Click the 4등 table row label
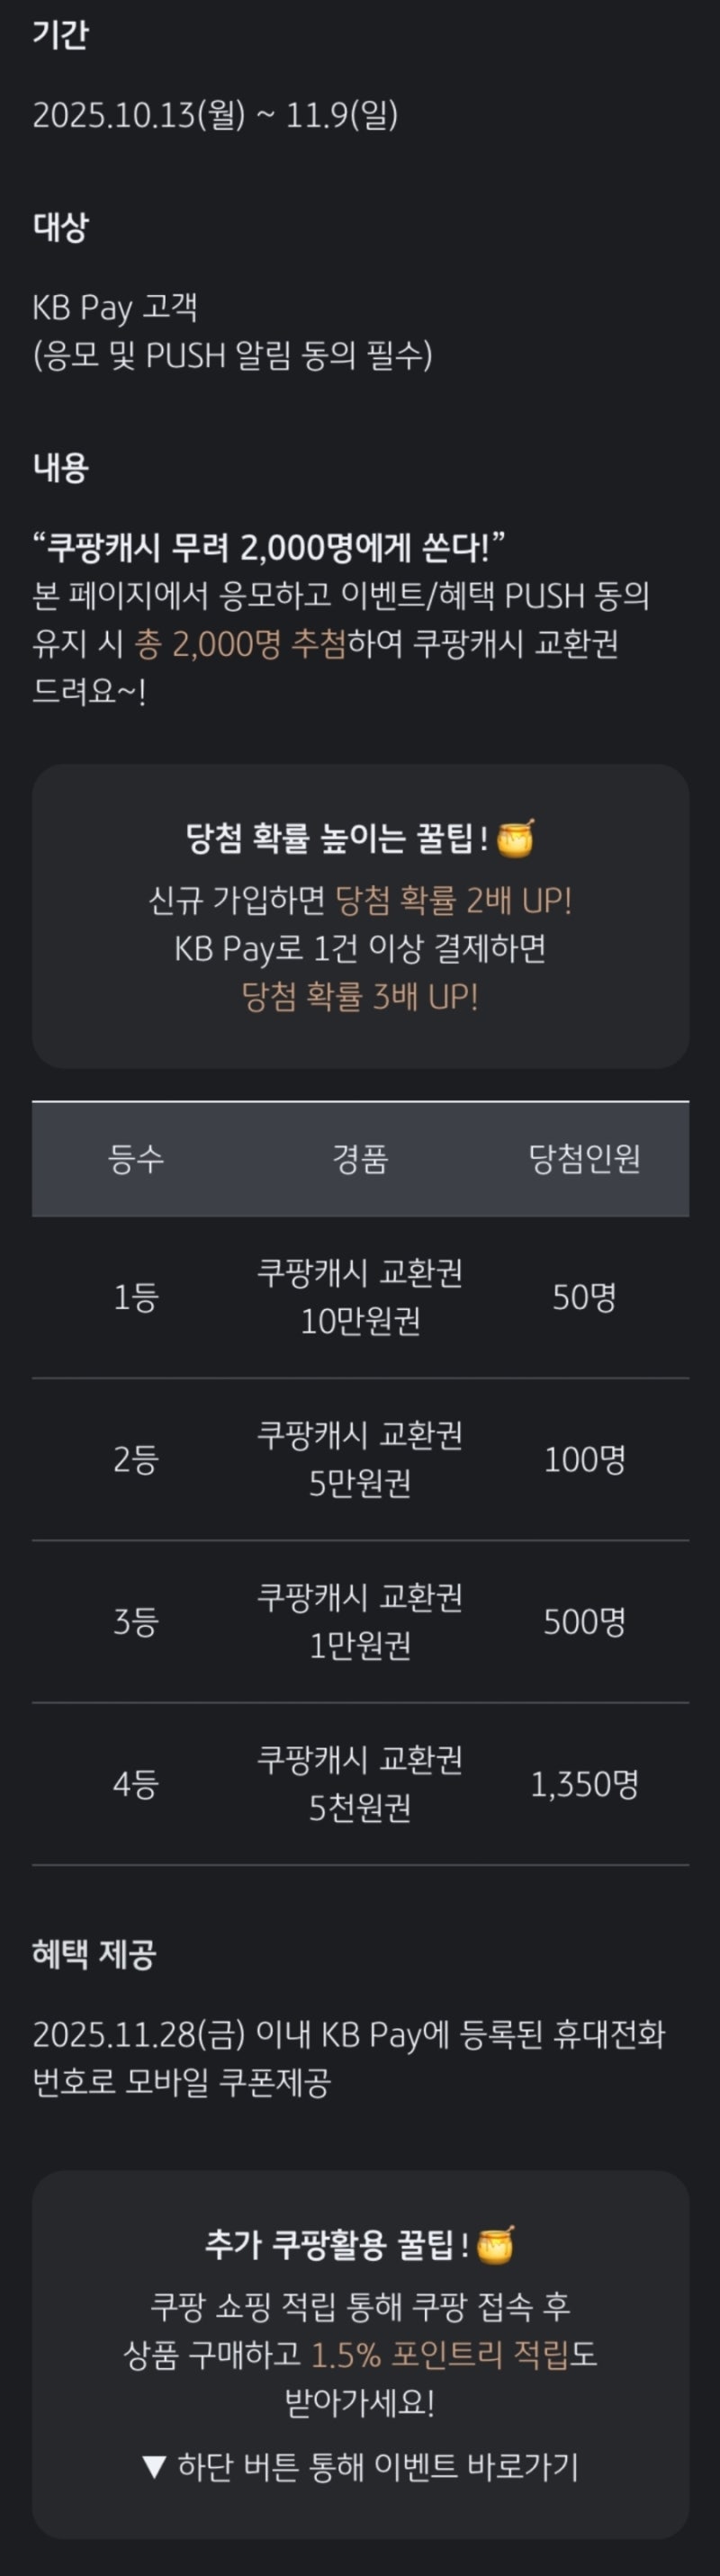Image resolution: width=720 pixels, height=2576 pixels. (136, 1784)
